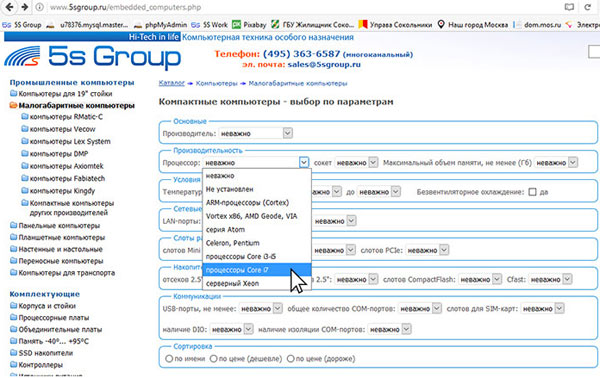Open the Cfast dropdown
The width and height of the screenshot is (600, 378).
(551, 279)
